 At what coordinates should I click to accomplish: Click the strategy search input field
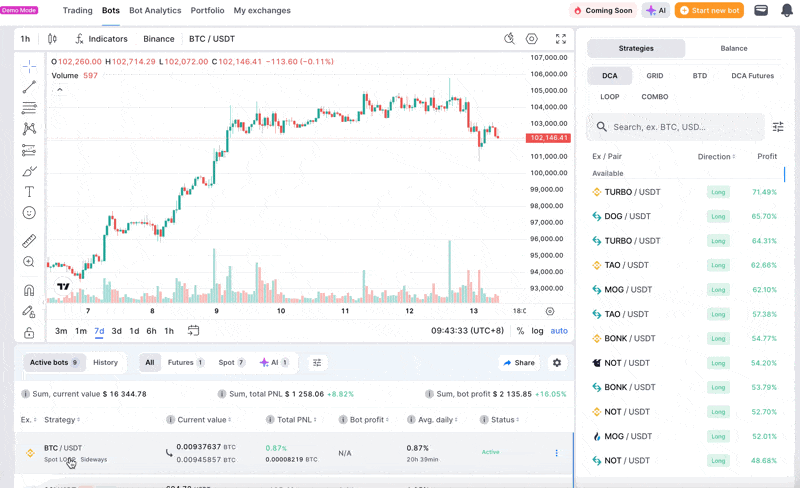coord(685,127)
